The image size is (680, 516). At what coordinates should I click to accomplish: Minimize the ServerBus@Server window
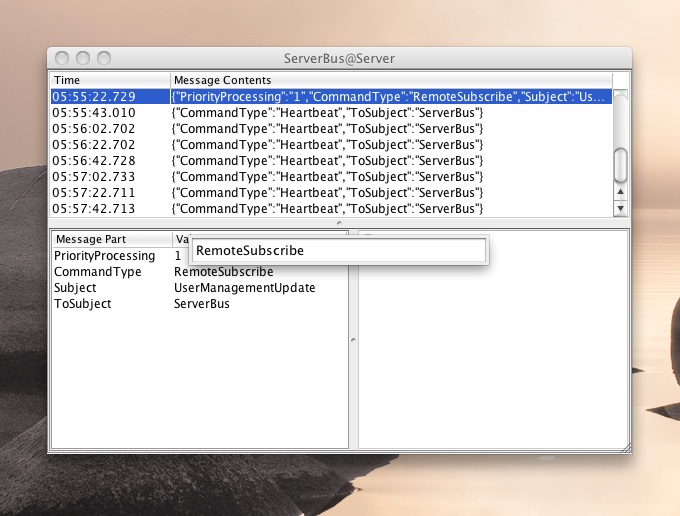pos(83,59)
